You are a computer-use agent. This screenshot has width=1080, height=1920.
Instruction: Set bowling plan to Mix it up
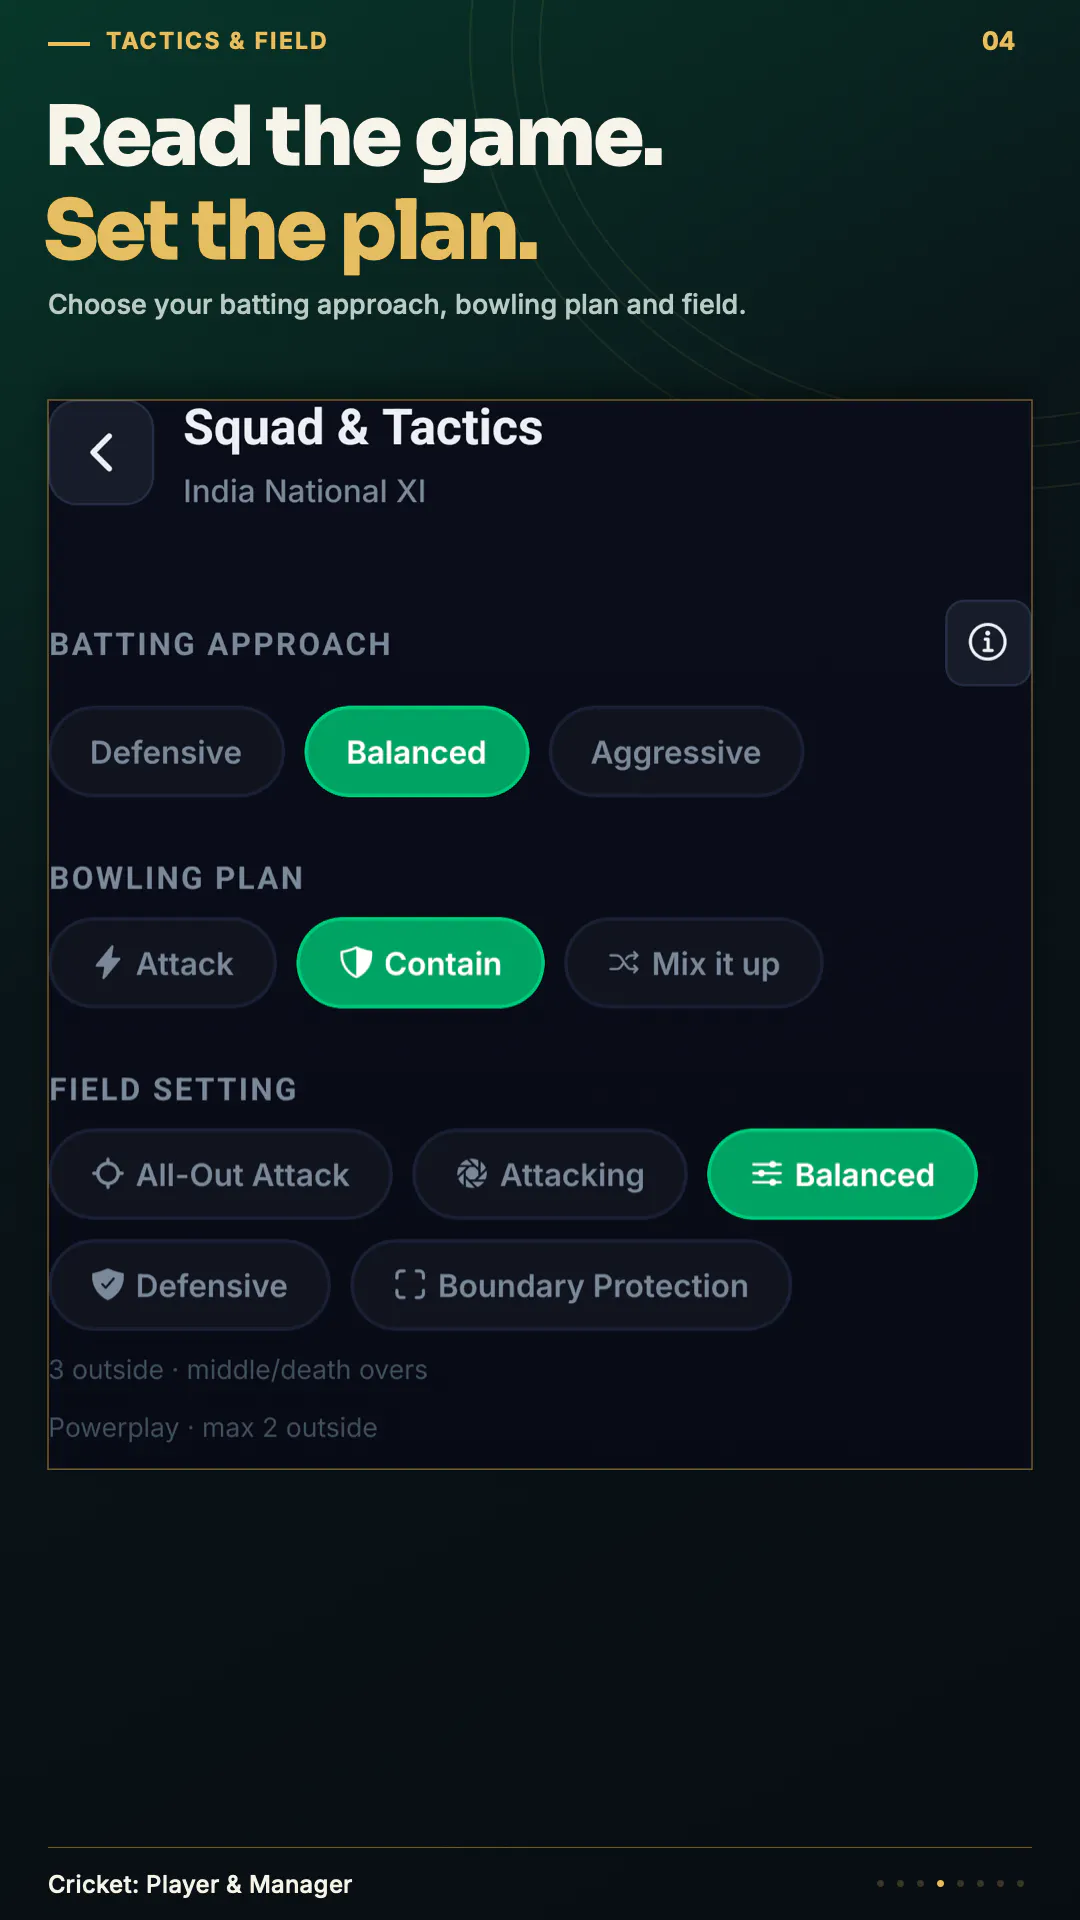pos(694,963)
